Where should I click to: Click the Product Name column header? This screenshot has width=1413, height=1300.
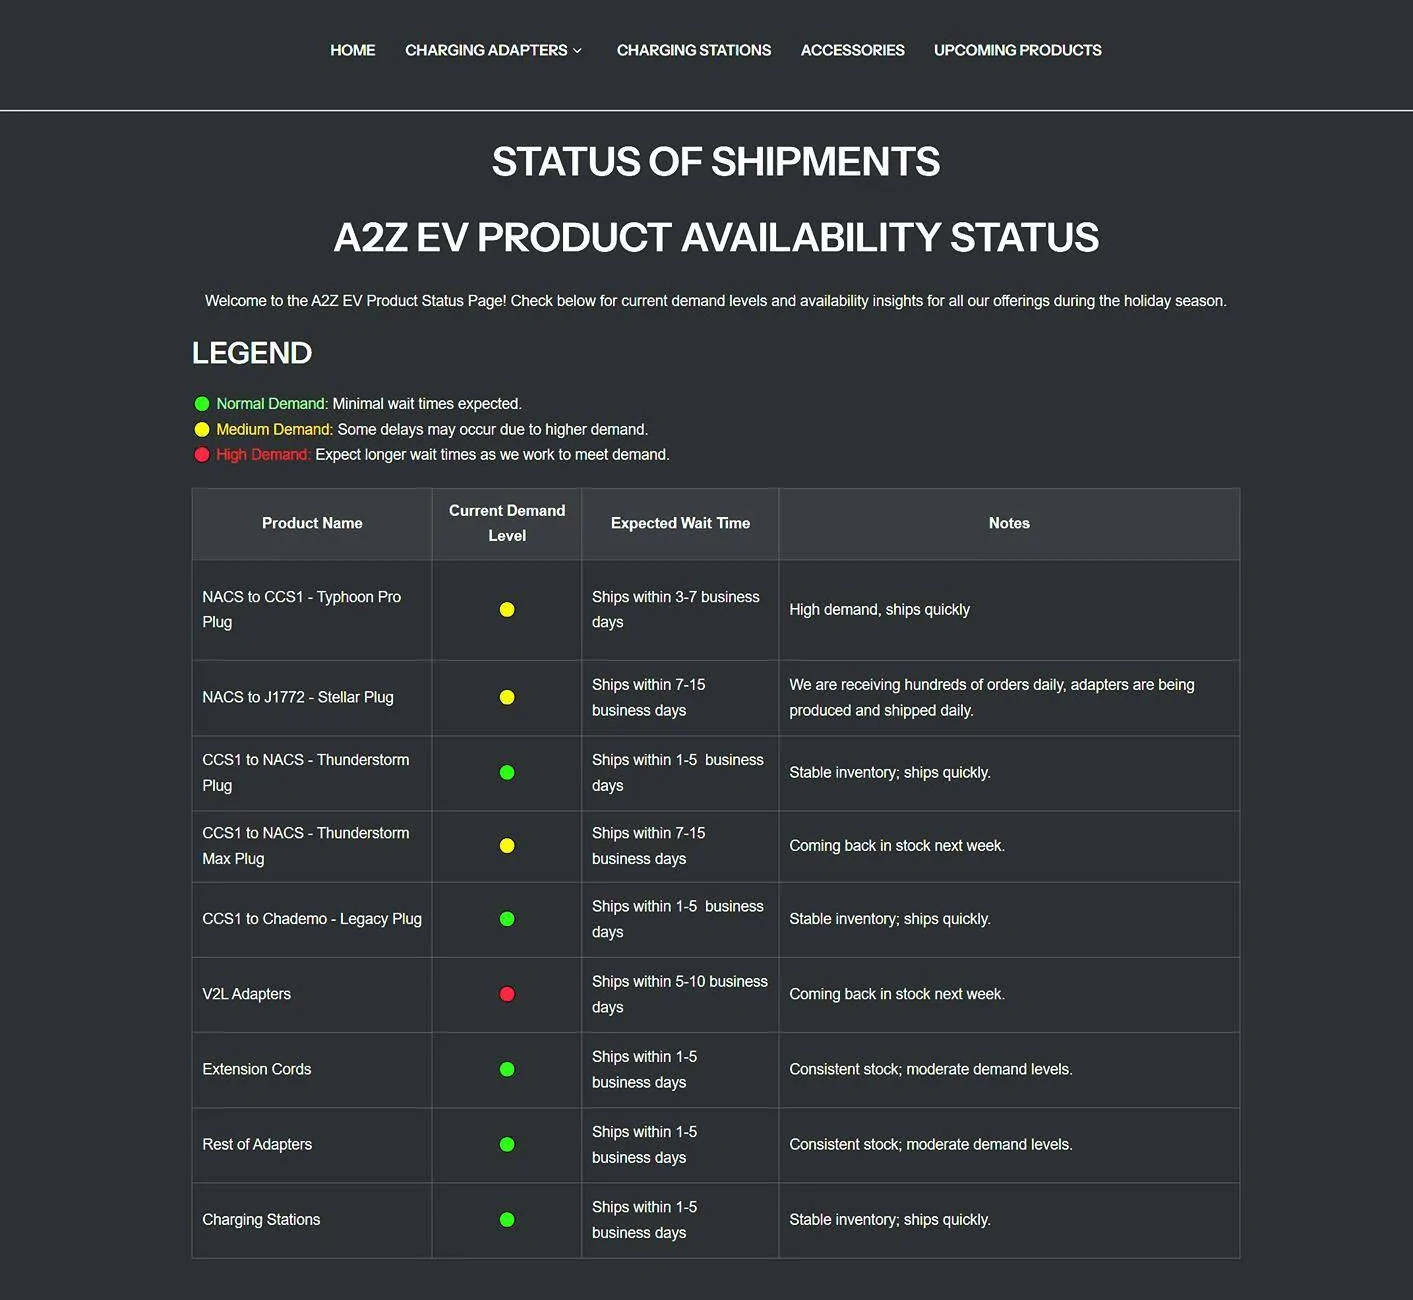click(312, 523)
